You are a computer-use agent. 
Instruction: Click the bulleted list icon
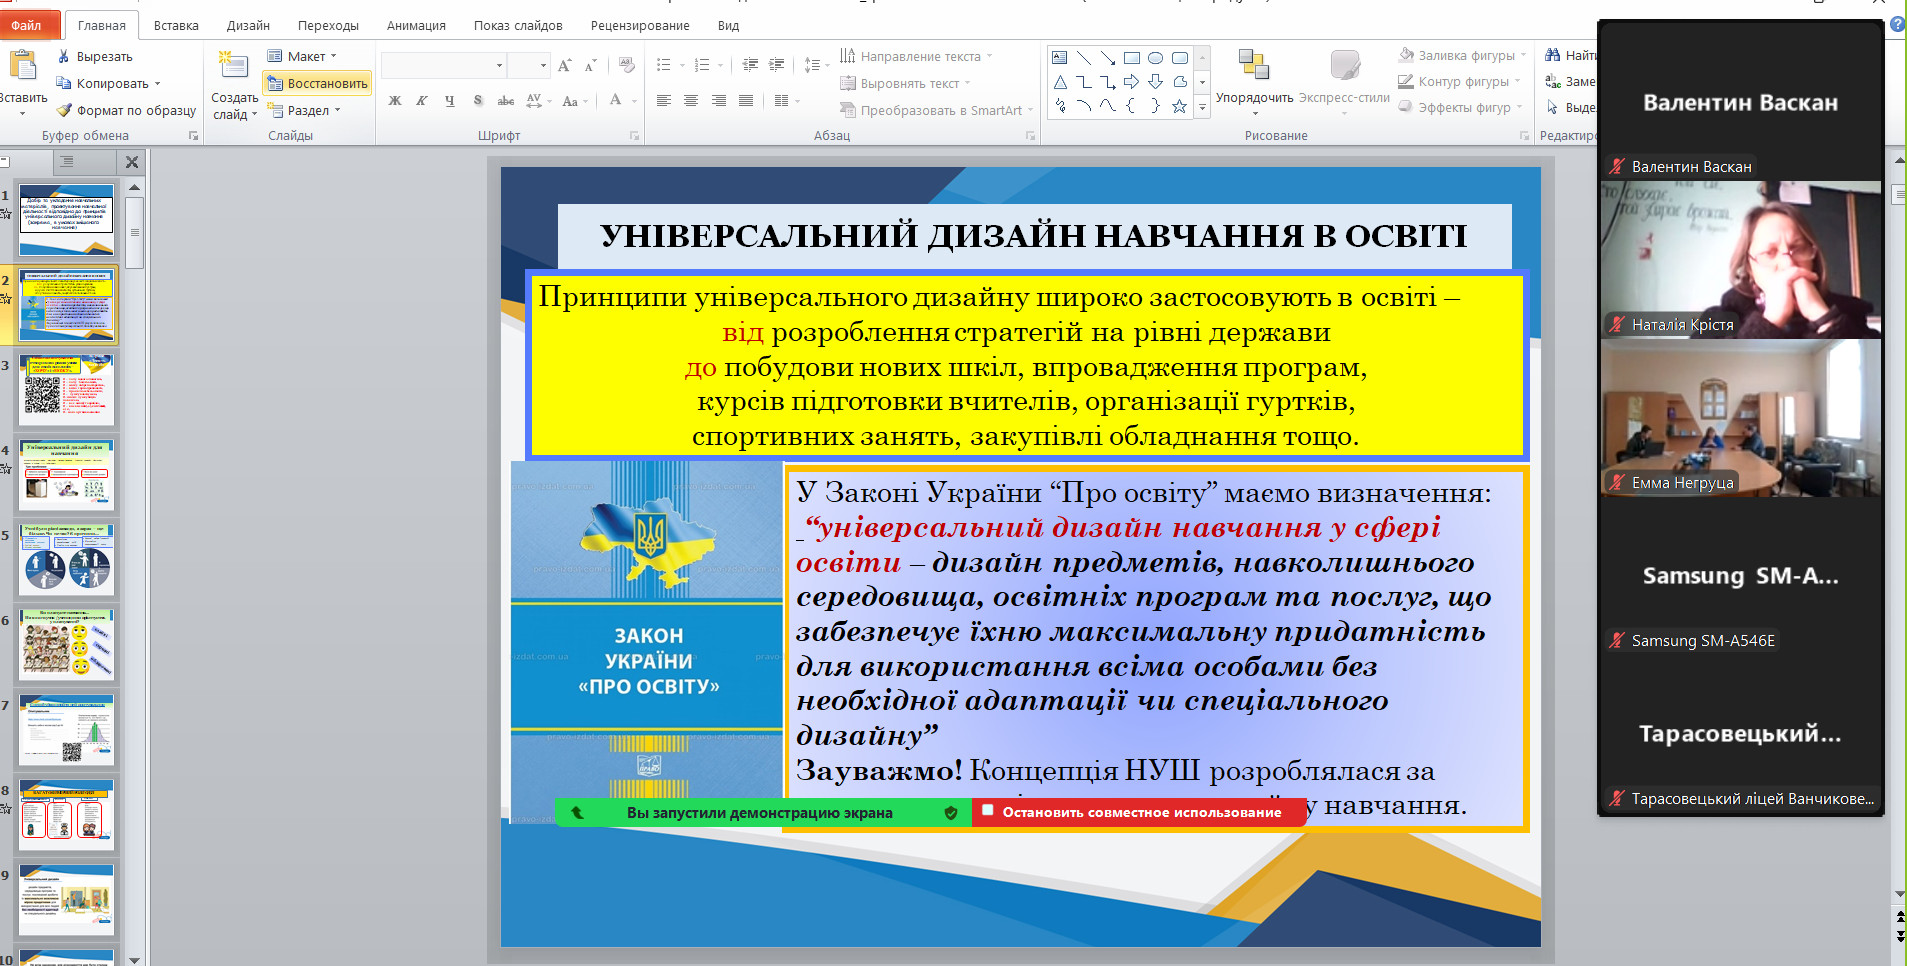click(664, 65)
